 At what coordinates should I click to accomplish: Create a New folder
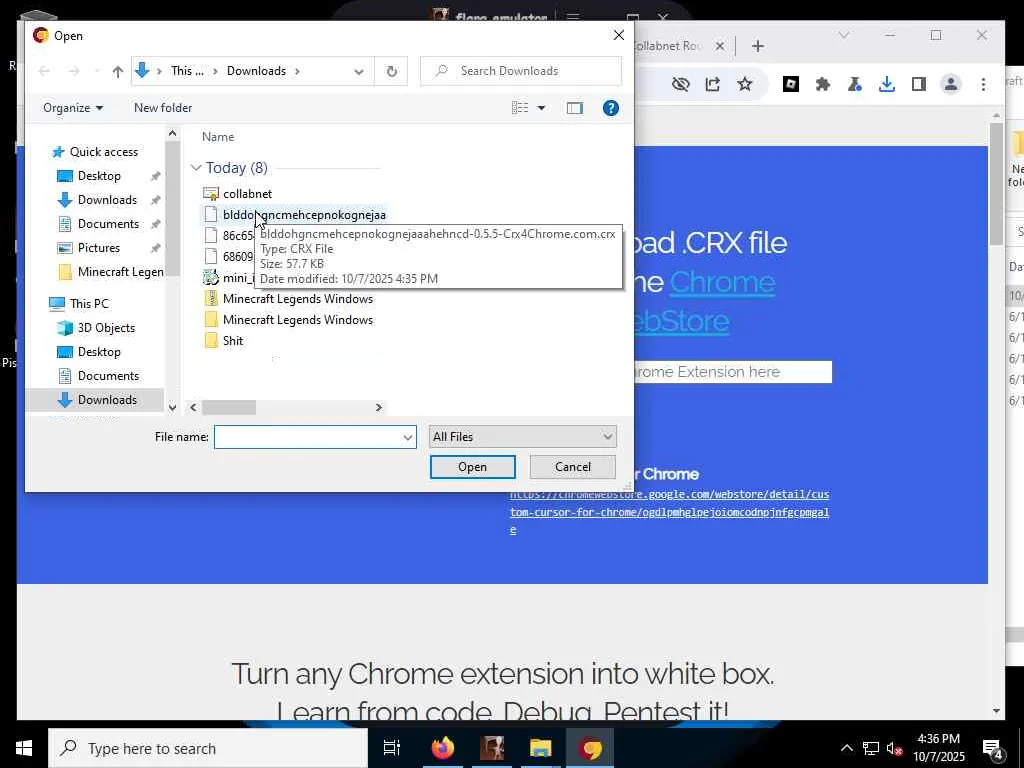click(163, 108)
